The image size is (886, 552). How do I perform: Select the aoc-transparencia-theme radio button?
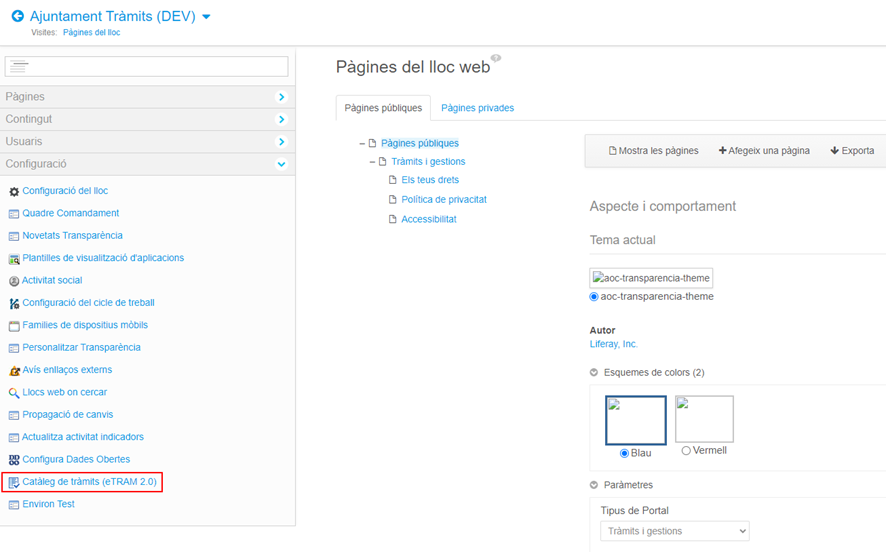pos(594,297)
